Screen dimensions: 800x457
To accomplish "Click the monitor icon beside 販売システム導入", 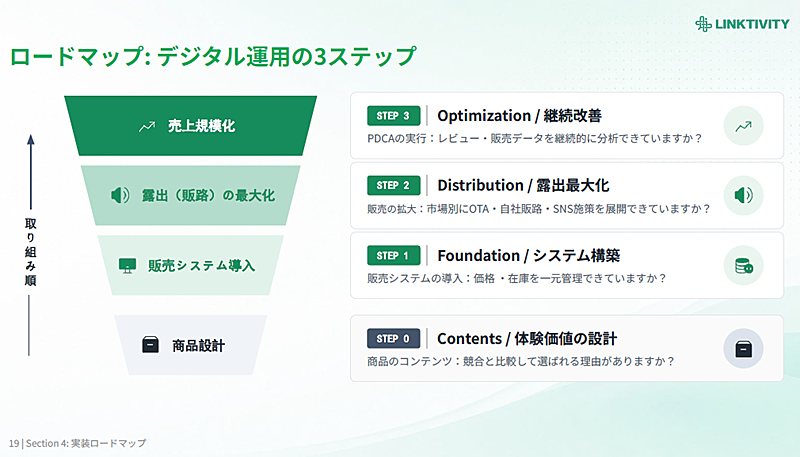I will (128, 265).
